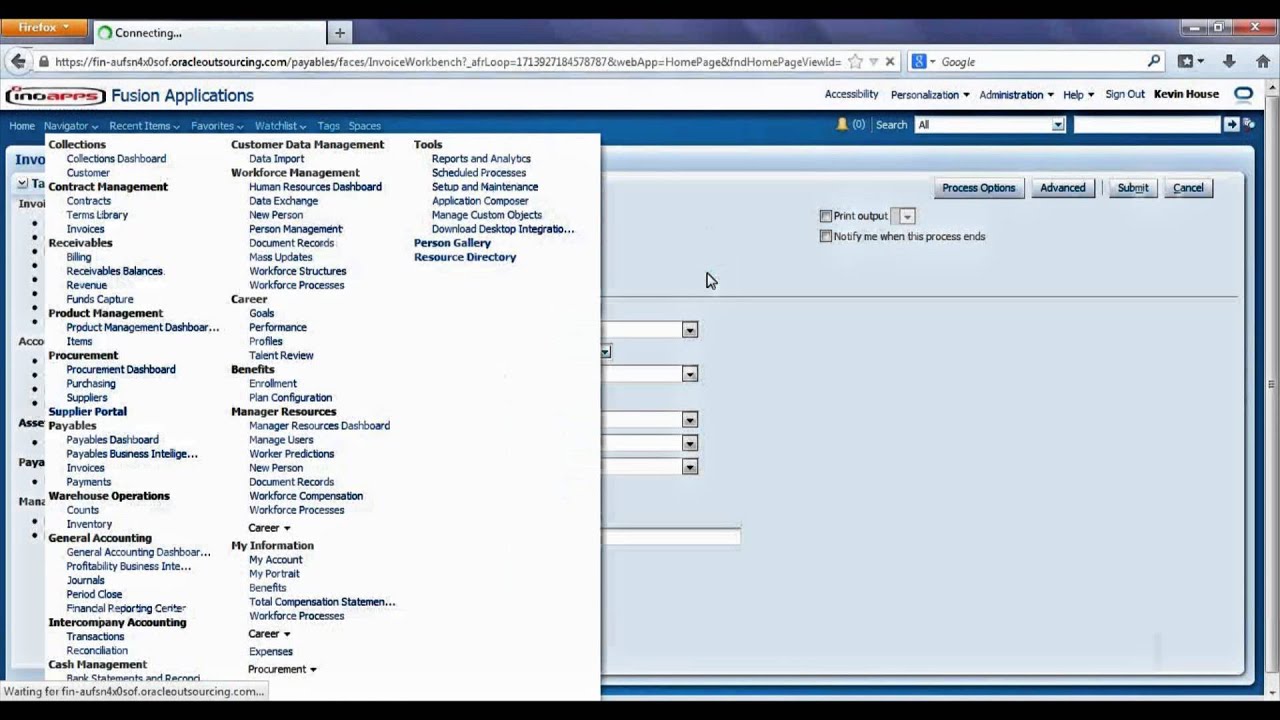
Task: Open the Favorites dropdown
Action: [x=217, y=126]
